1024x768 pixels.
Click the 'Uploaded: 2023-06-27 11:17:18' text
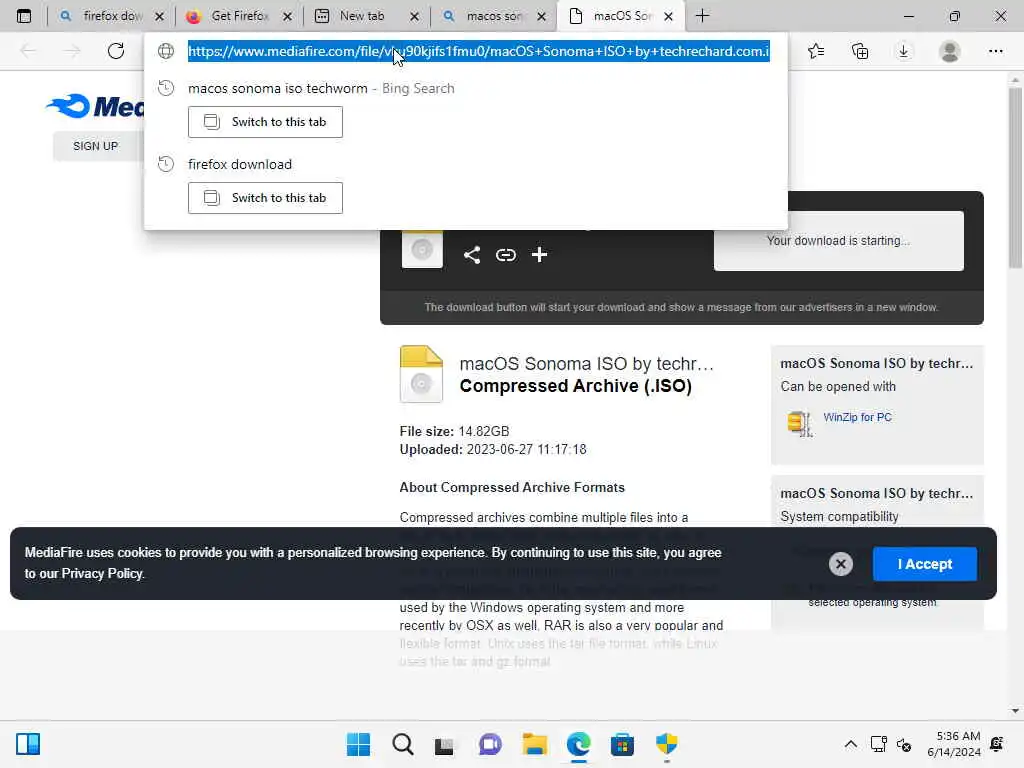[x=493, y=449]
